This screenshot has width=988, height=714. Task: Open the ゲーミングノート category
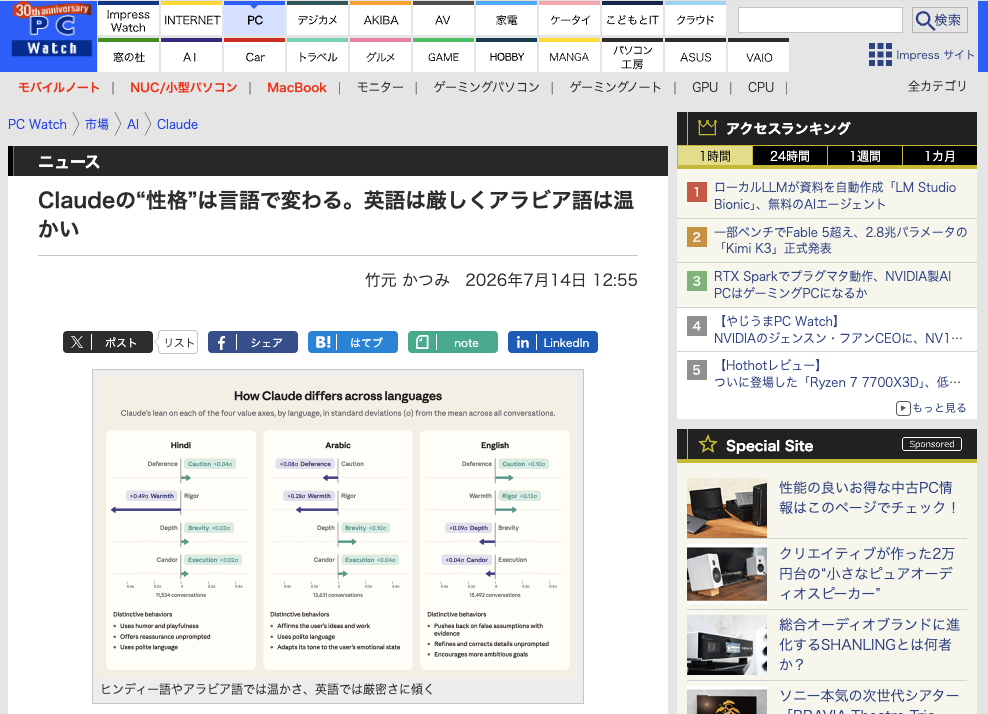616,88
